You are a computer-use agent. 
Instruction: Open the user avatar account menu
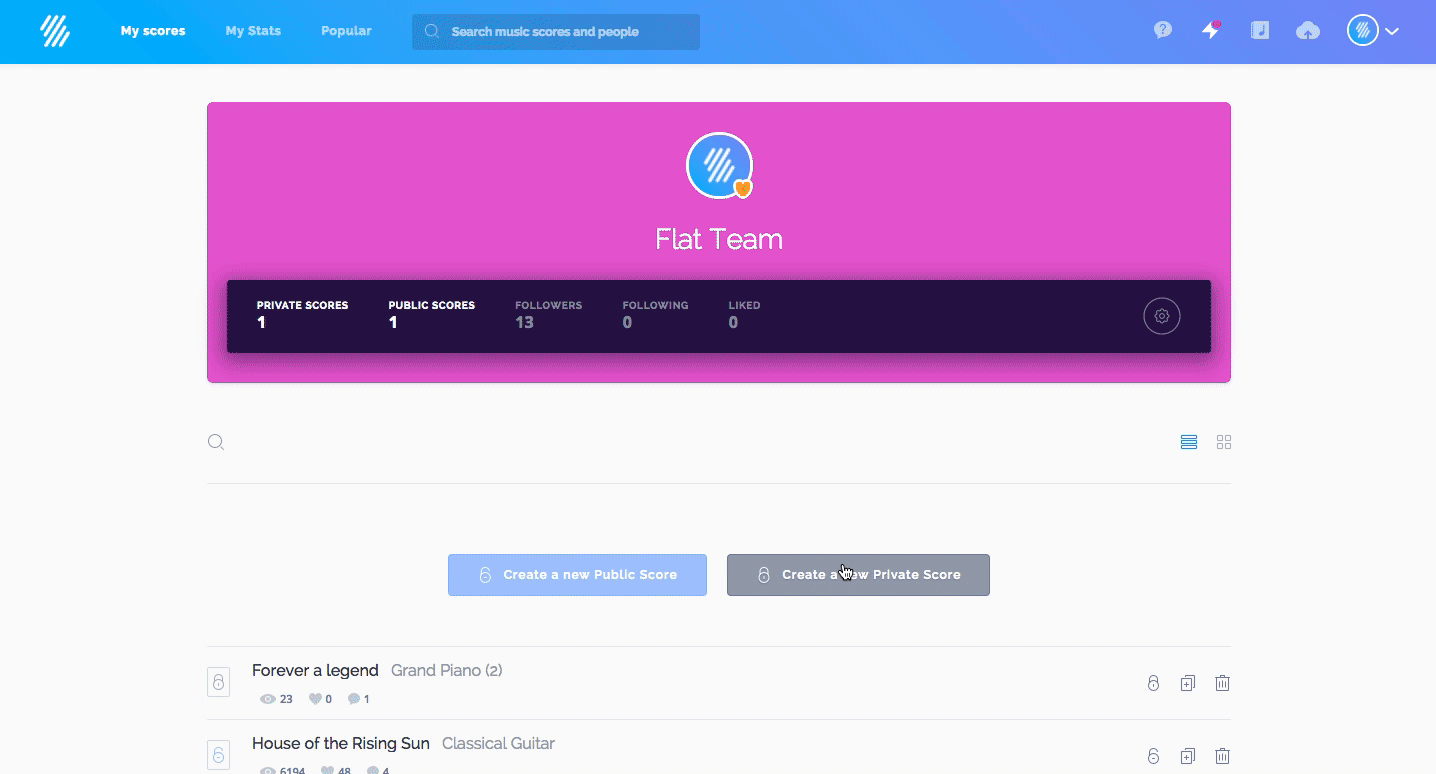(1372, 31)
